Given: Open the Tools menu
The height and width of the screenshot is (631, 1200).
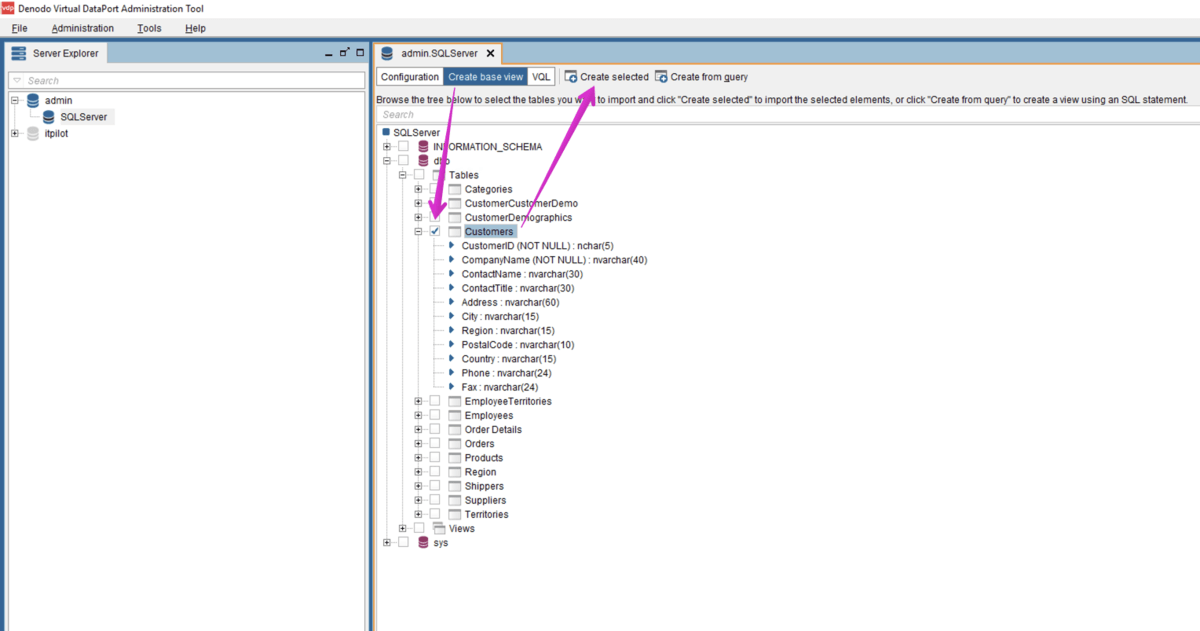Looking at the screenshot, I should click(149, 28).
